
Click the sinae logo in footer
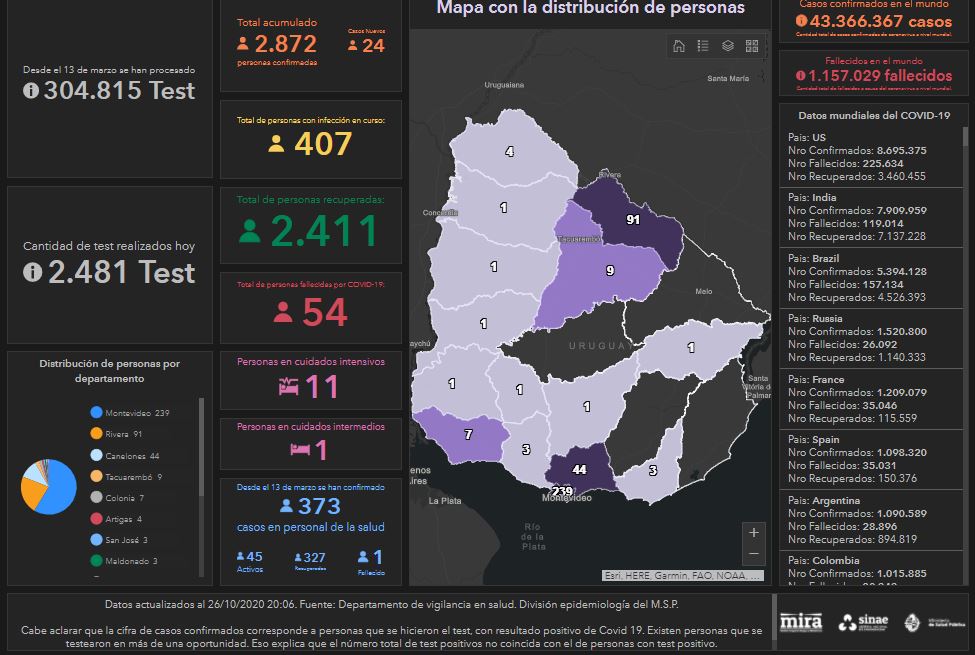click(860, 622)
